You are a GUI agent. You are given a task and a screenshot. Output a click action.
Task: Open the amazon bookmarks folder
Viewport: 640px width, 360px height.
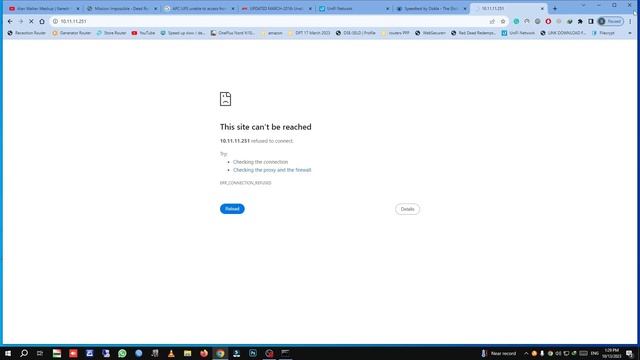(x=271, y=33)
